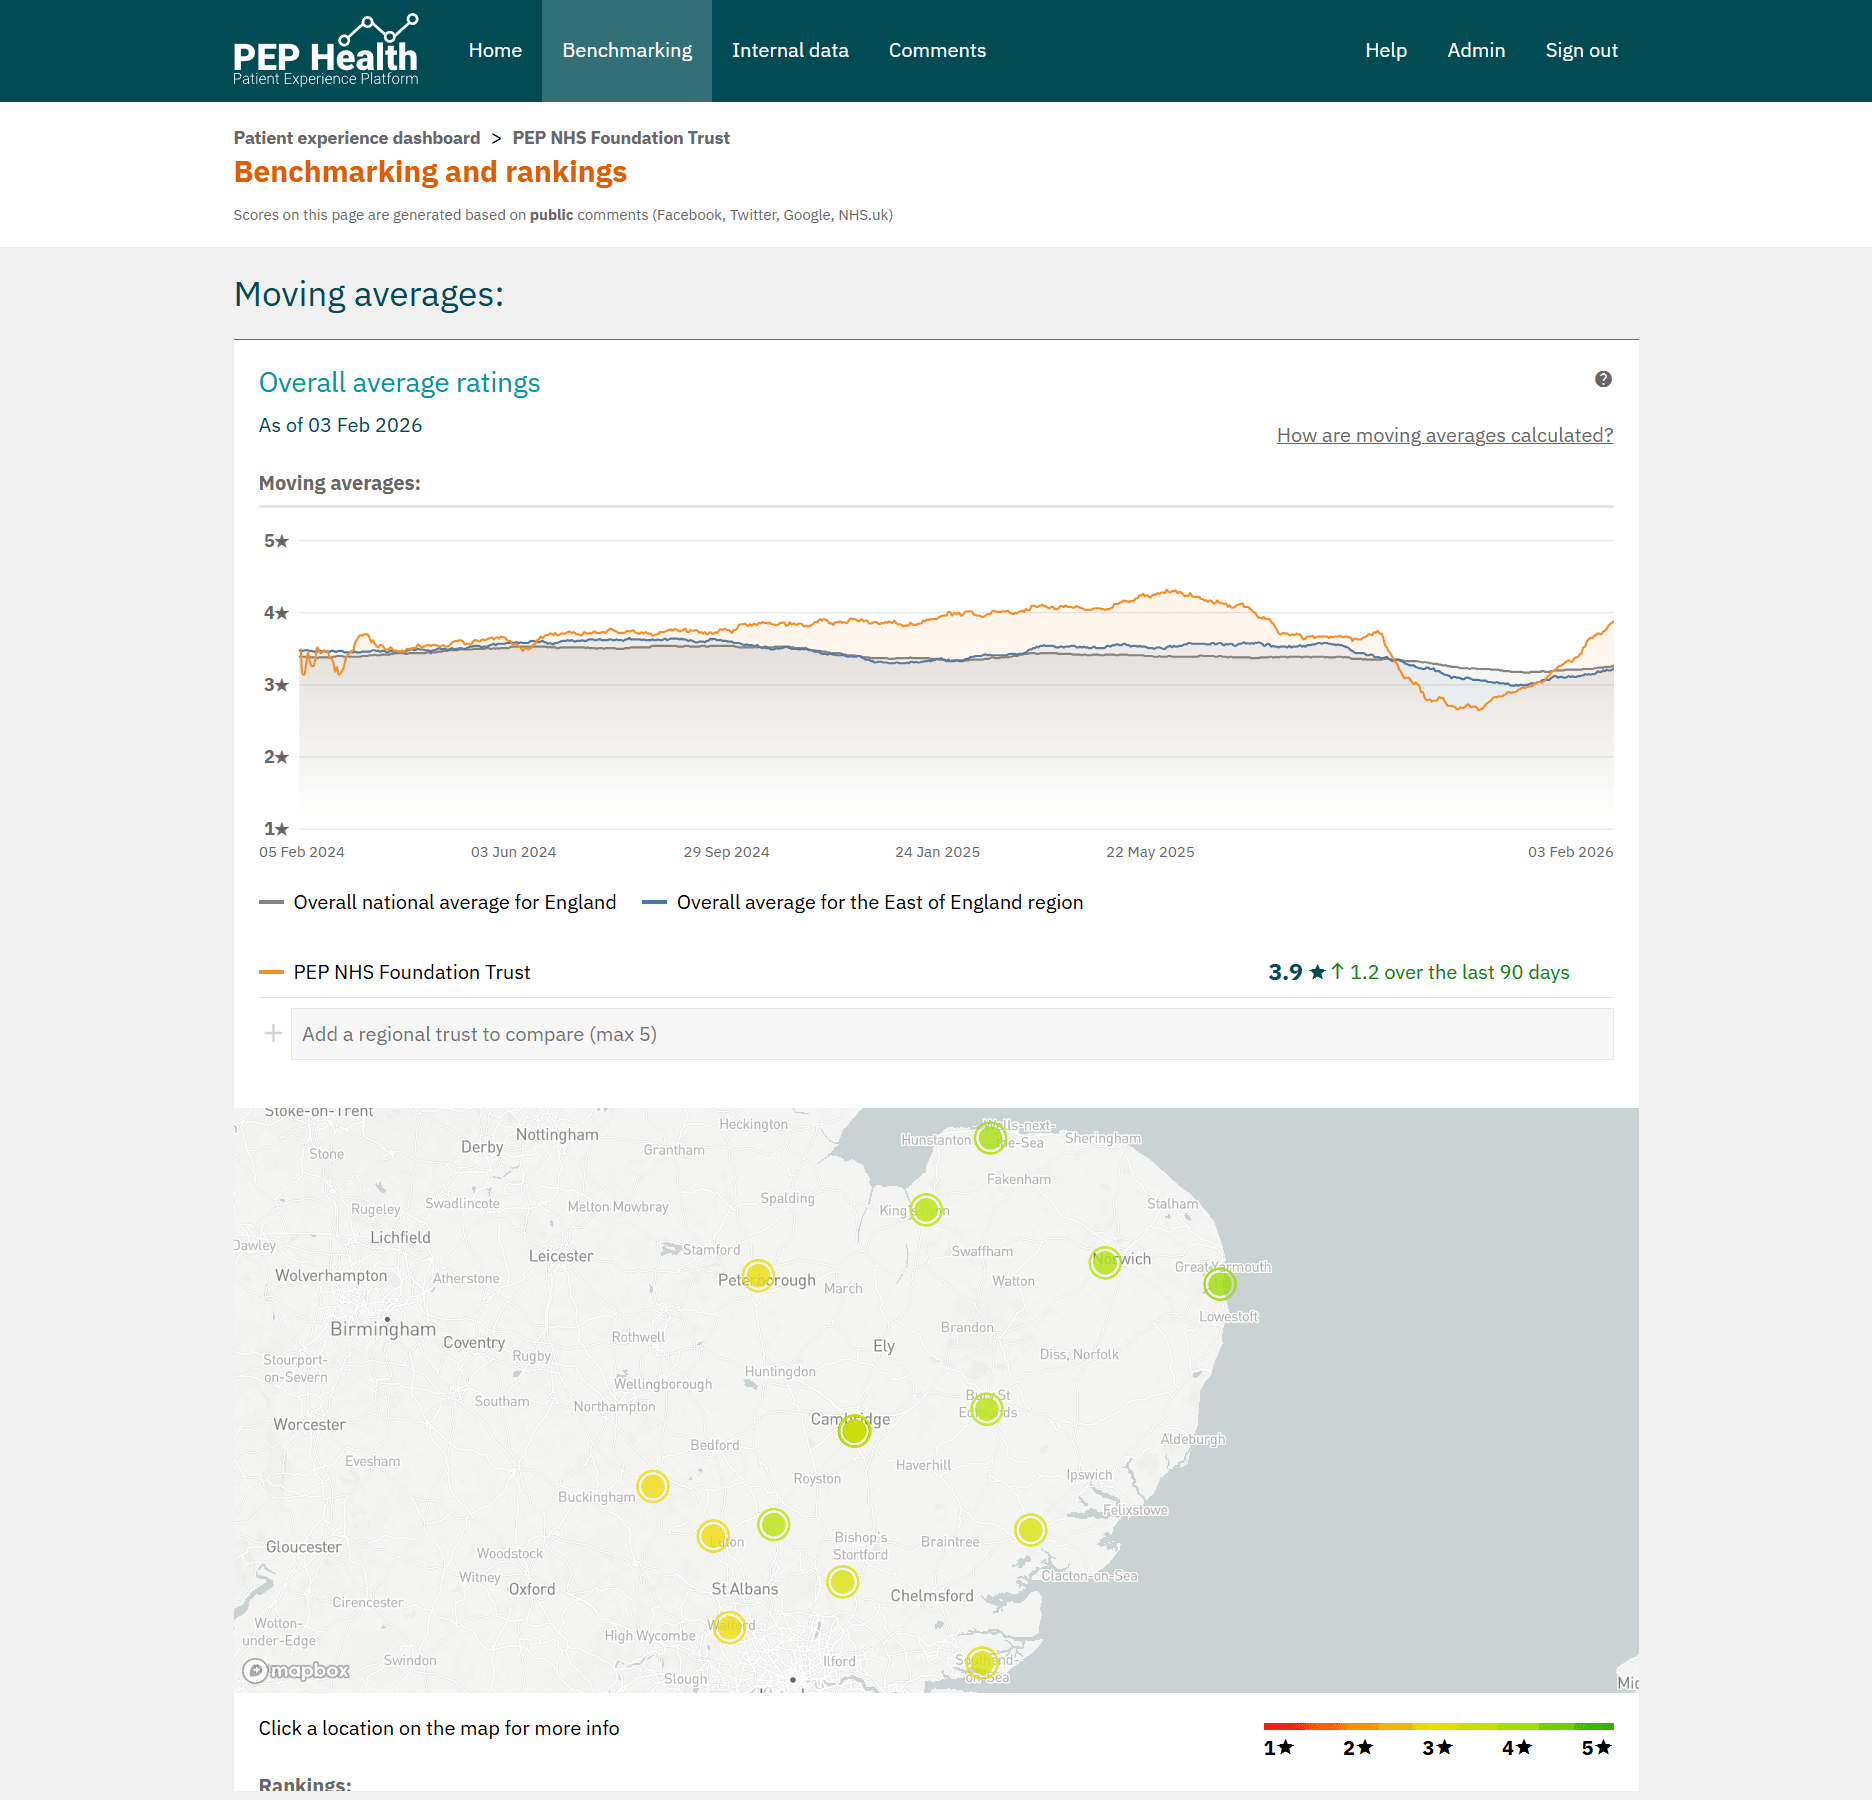
Task: Select the Great Yarmouth map marker
Action: pyautogui.click(x=1220, y=1283)
